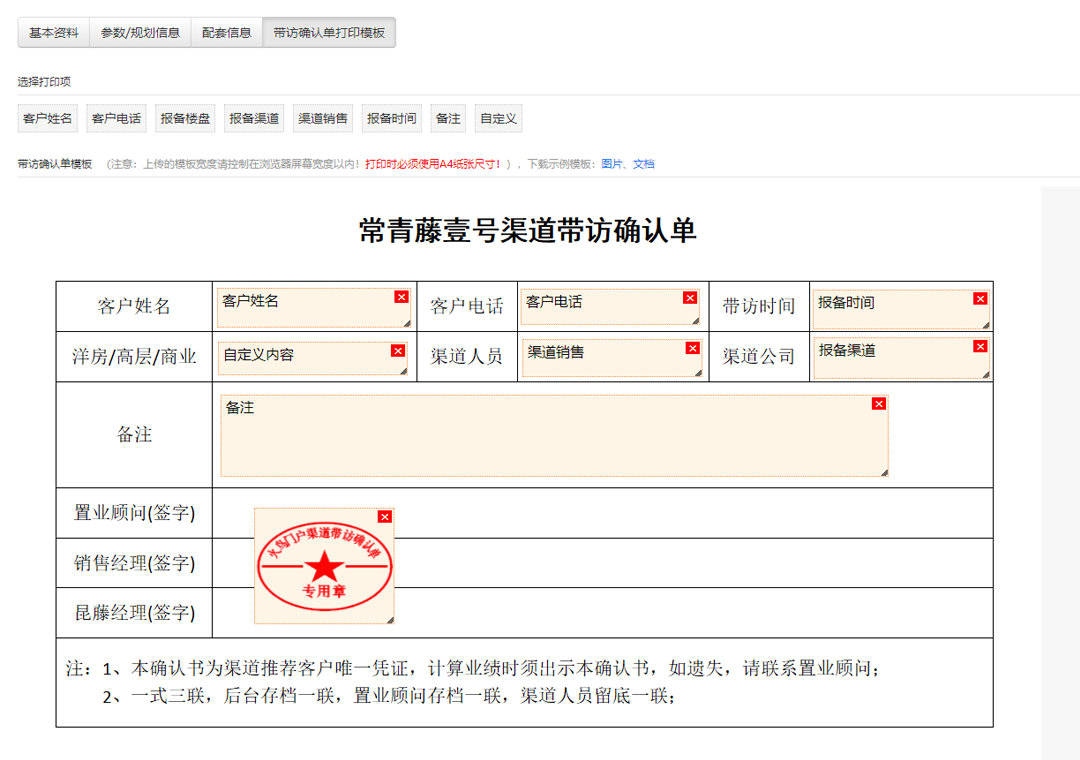The width and height of the screenshot is (1080, 760).
Task: Download the 图片 sample template
Action: (612, 164)
